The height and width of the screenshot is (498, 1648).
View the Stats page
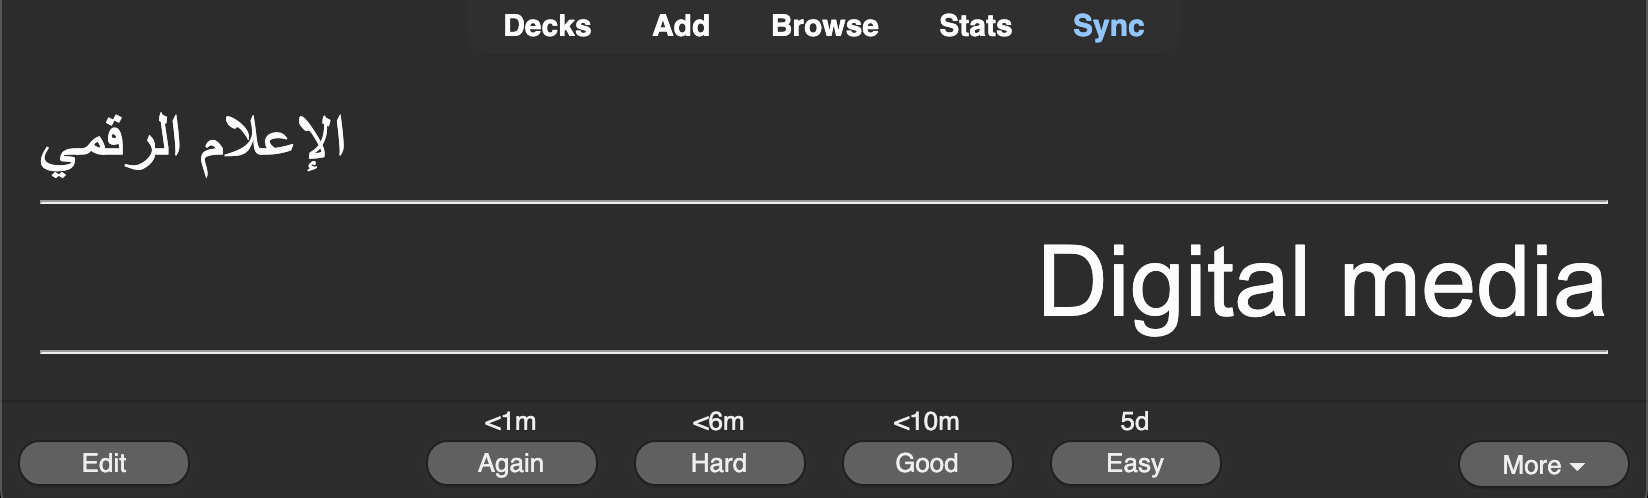[975, 26]
